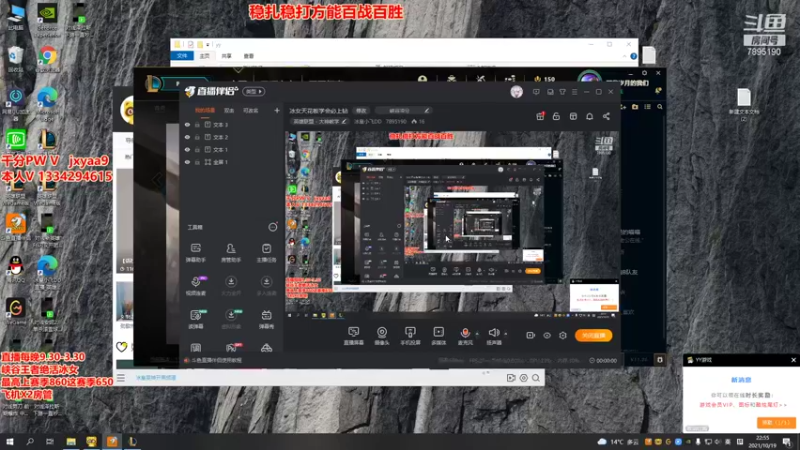Open the layout box icon in top toolbar
The image size is (800, 450).
tap(573, 116)
